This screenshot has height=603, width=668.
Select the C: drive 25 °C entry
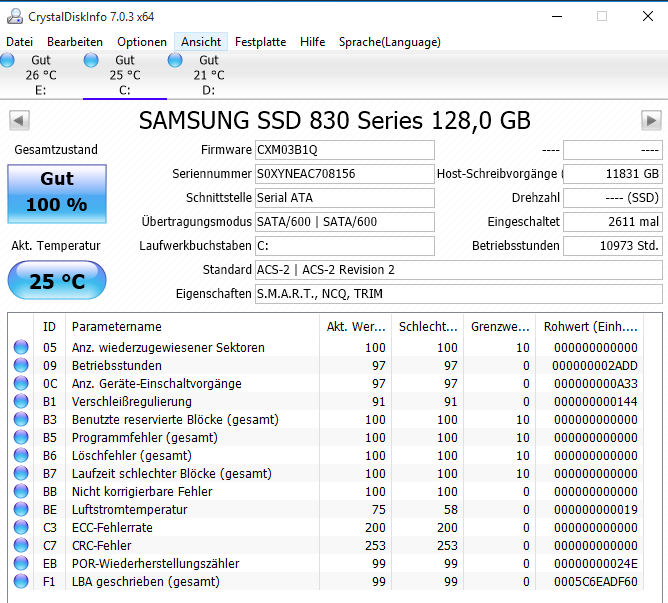(125, 75)
